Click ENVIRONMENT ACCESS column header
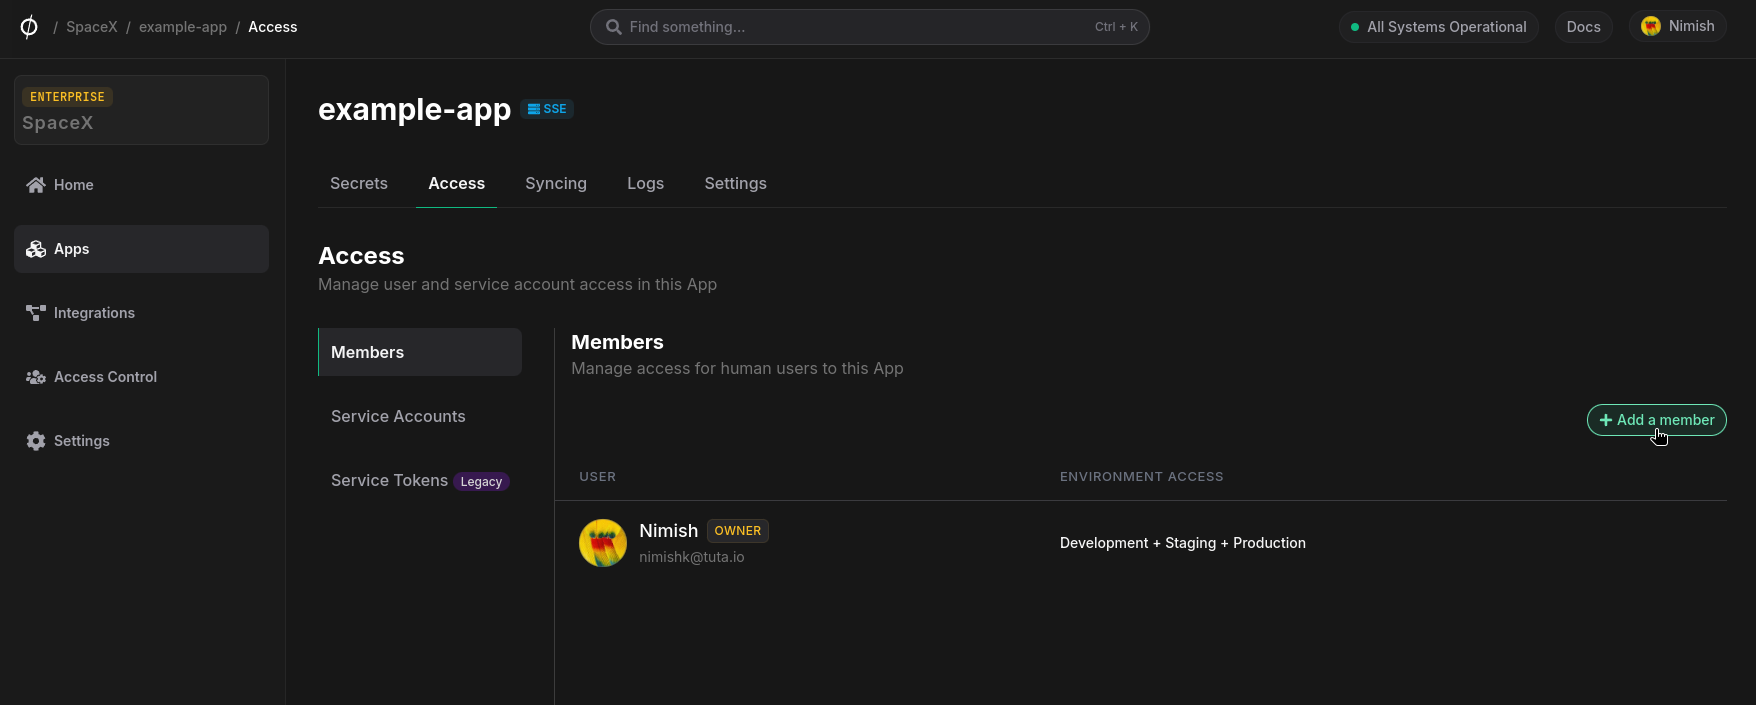This screenshot has width=1756, height=705. coord(1142,477)
